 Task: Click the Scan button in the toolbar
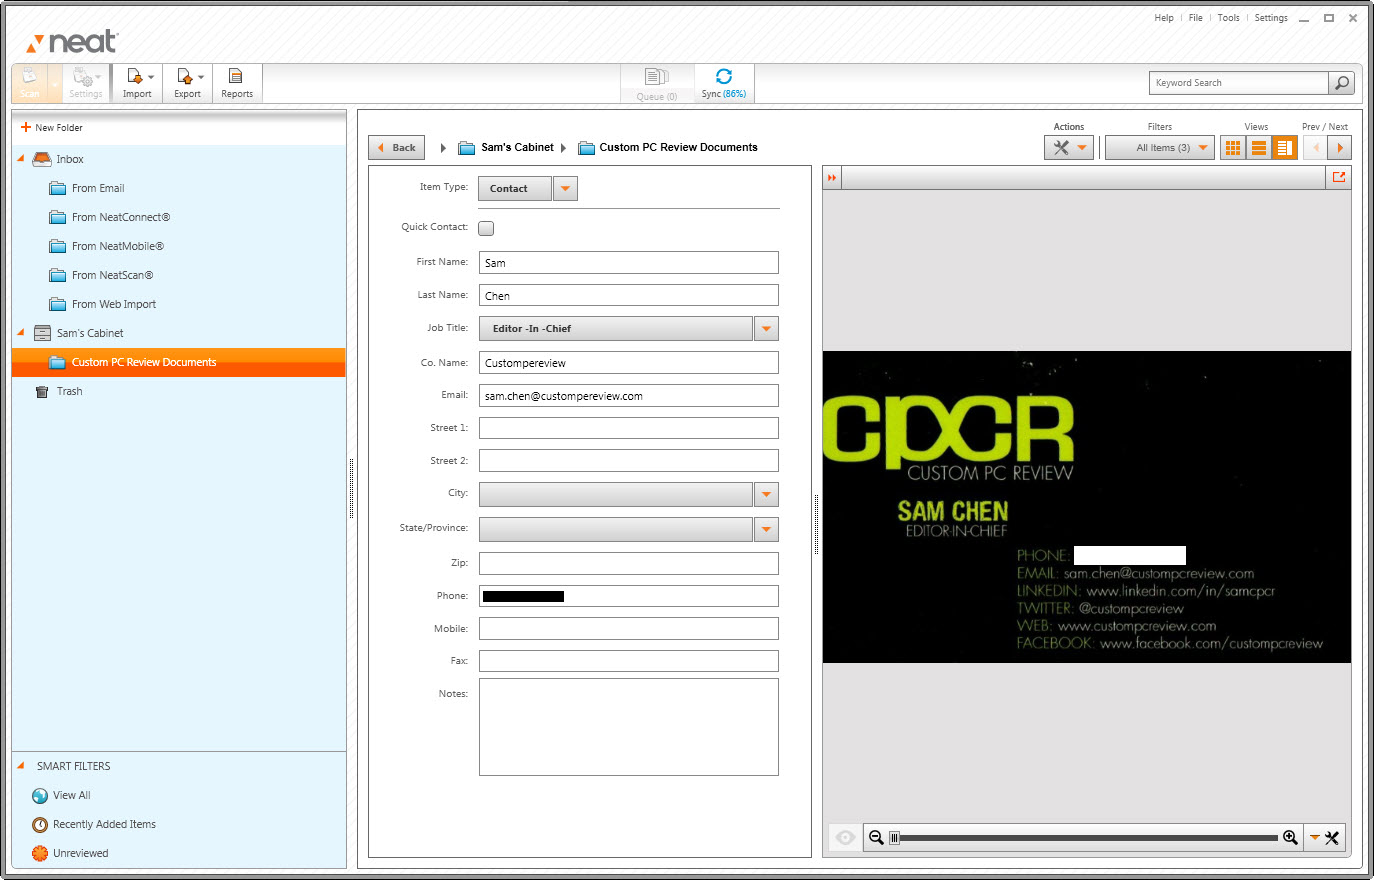(x=30, y=83)
